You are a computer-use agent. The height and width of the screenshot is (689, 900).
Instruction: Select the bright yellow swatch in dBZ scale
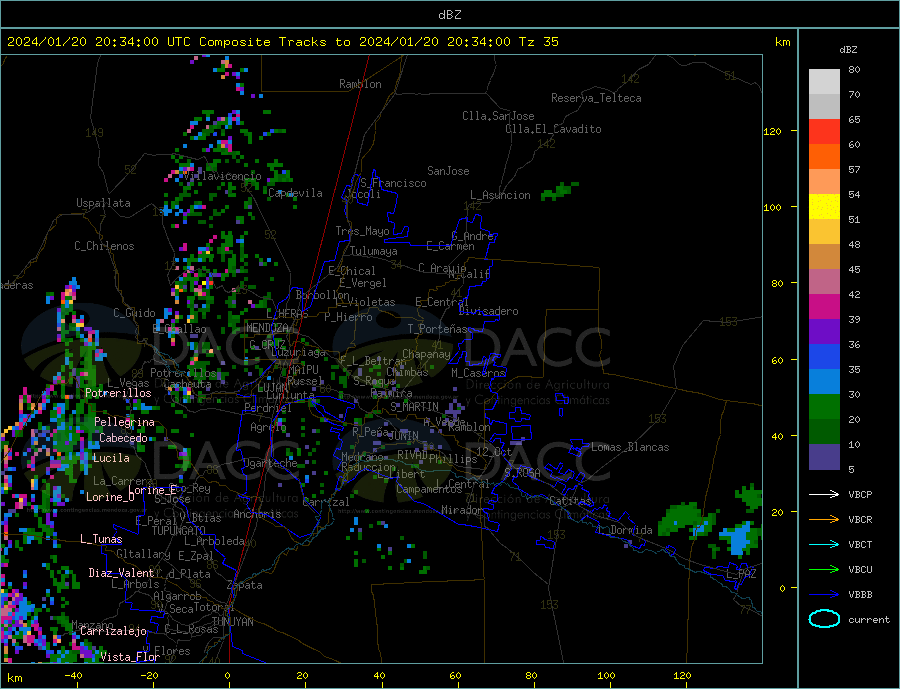click(824, 207)
